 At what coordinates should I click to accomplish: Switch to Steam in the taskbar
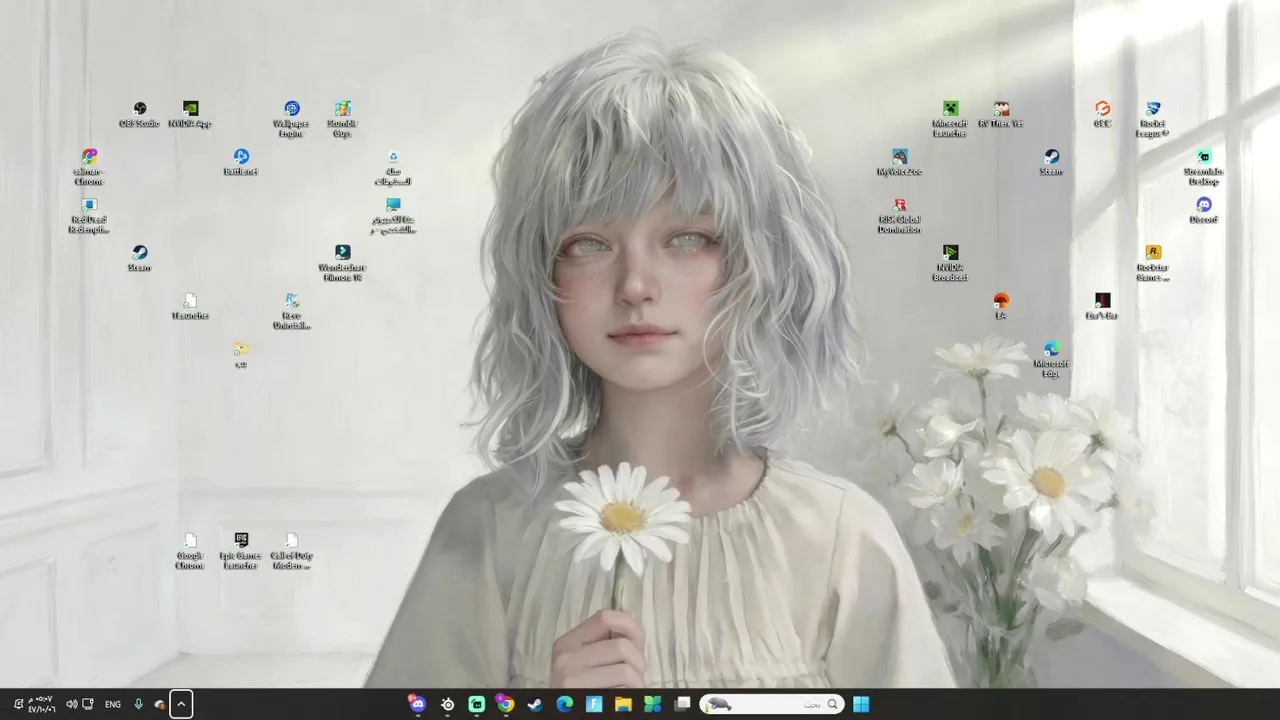click(535, 704)
